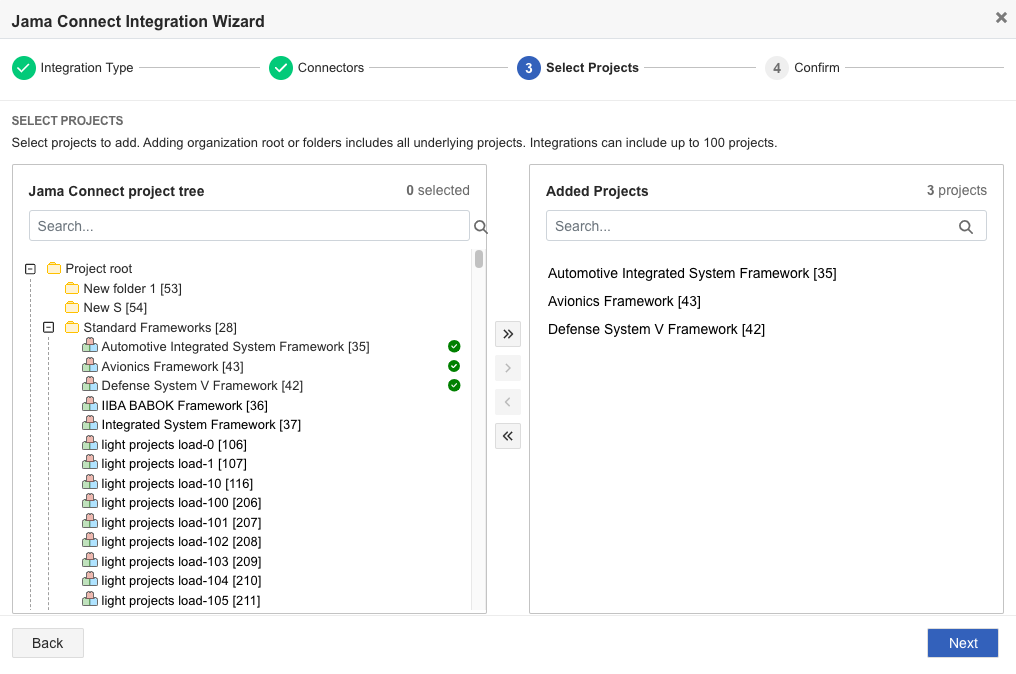Image resolution: width=1016 pixels, height=674 pixels.
Task: Click the light projects load-1 project icon
Action: point(90,463)
